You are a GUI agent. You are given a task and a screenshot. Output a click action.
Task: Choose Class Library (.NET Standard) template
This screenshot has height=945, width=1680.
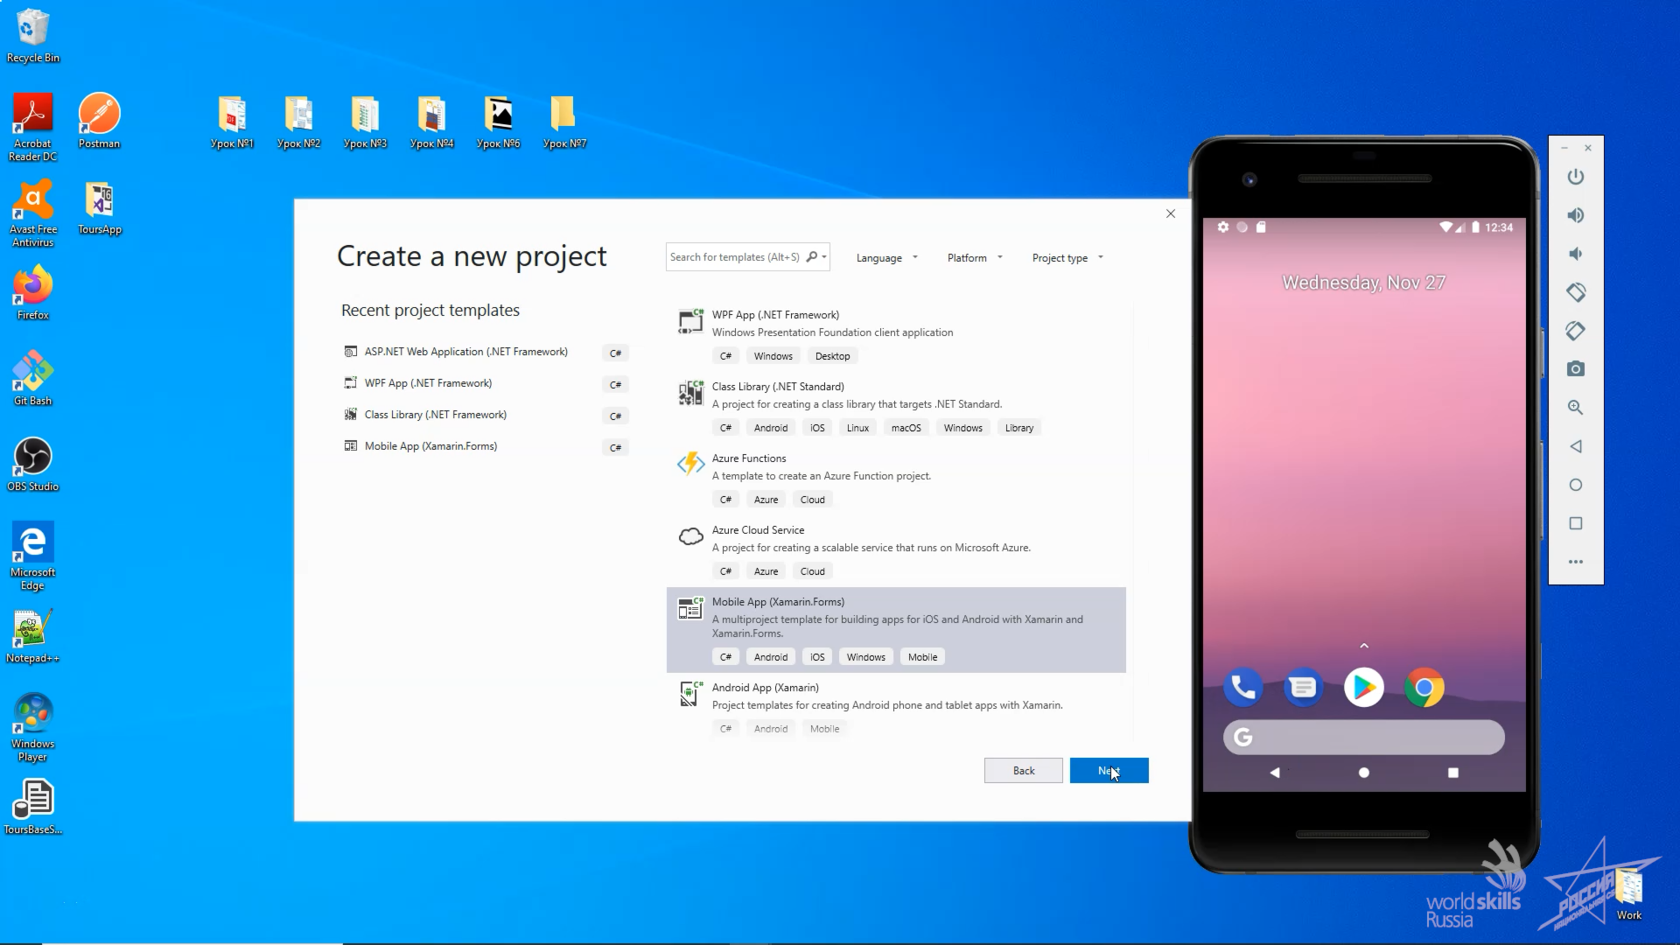[896, 407]
